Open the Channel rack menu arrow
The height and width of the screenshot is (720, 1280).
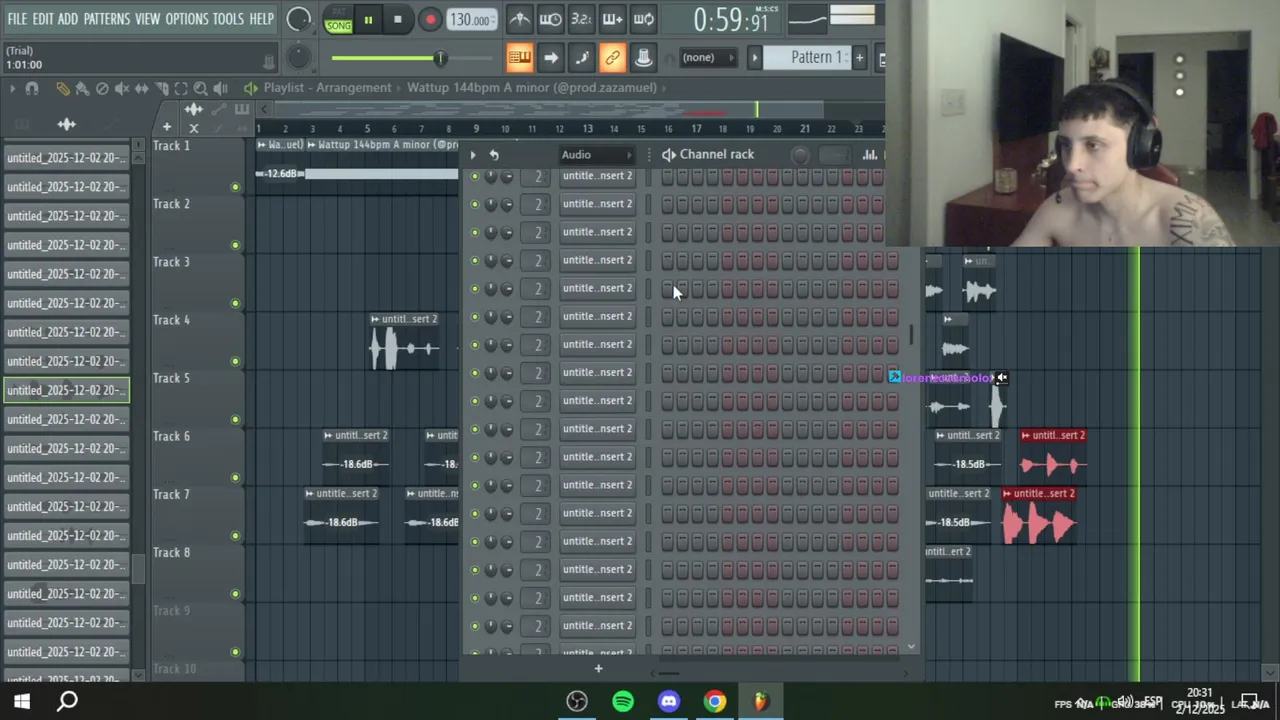pyautogui.click(x=473, y=155)
